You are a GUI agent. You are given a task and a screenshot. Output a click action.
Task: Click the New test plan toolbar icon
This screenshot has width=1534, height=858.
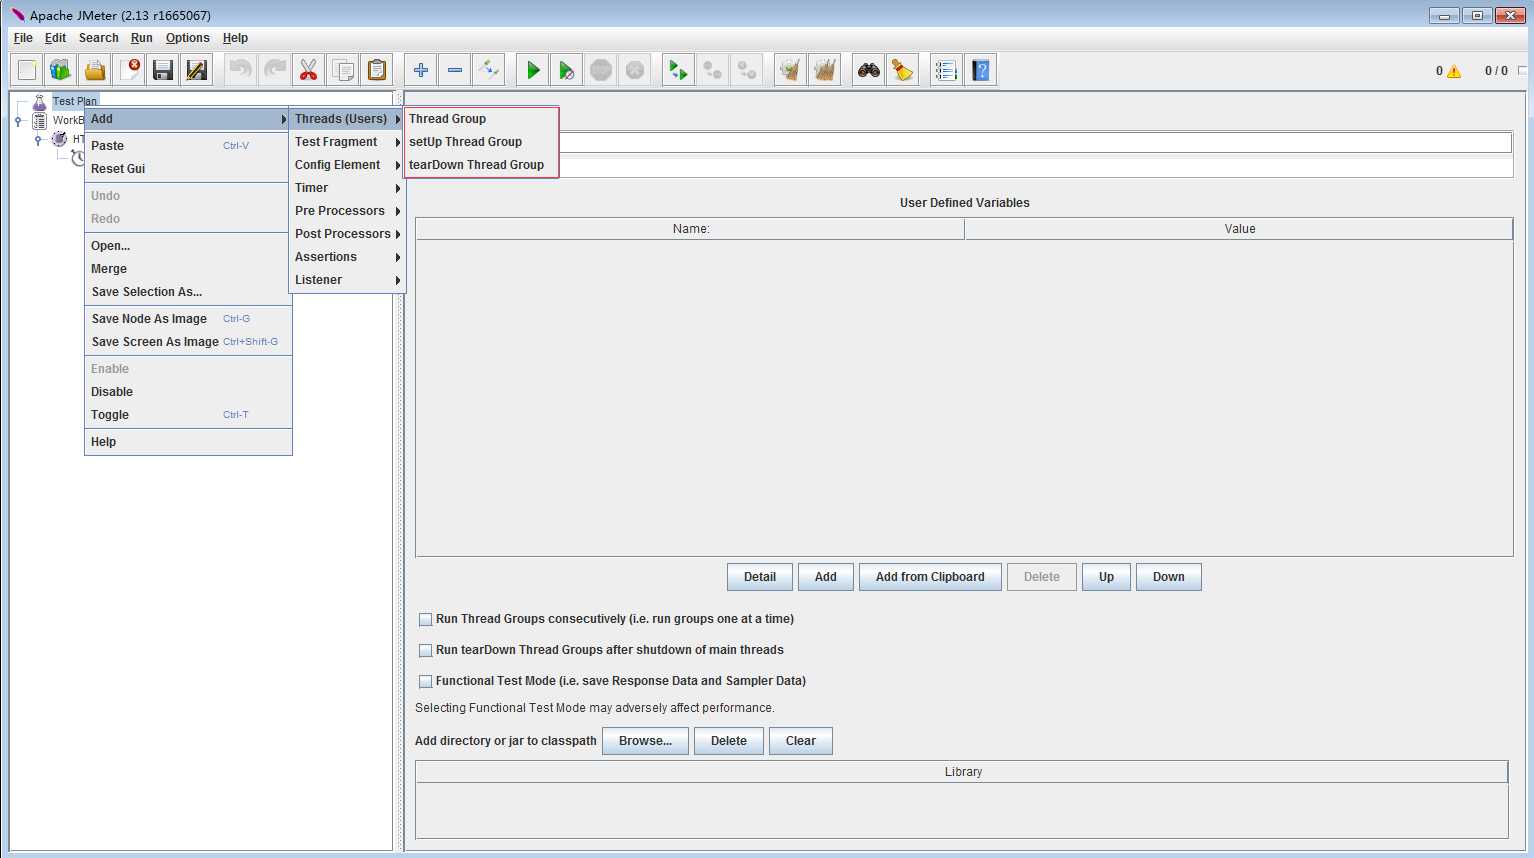pyautogui.click(x=27, y=70)
